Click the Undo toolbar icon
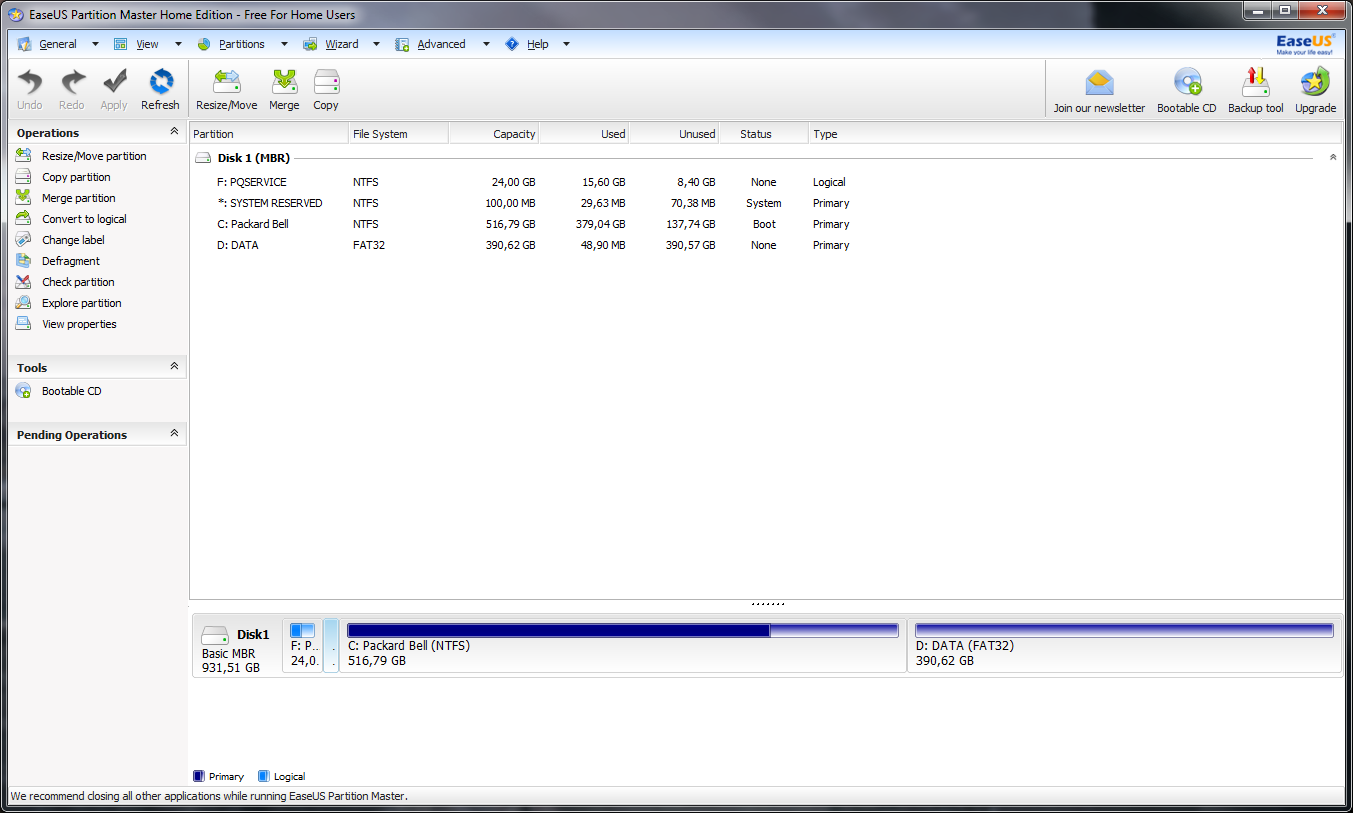 point(30,82)
